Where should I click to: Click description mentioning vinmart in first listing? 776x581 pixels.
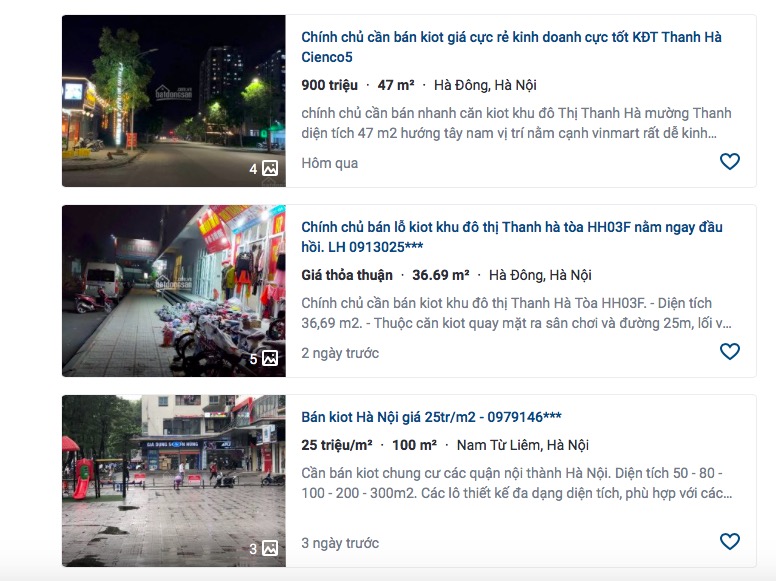coord(516,123)
